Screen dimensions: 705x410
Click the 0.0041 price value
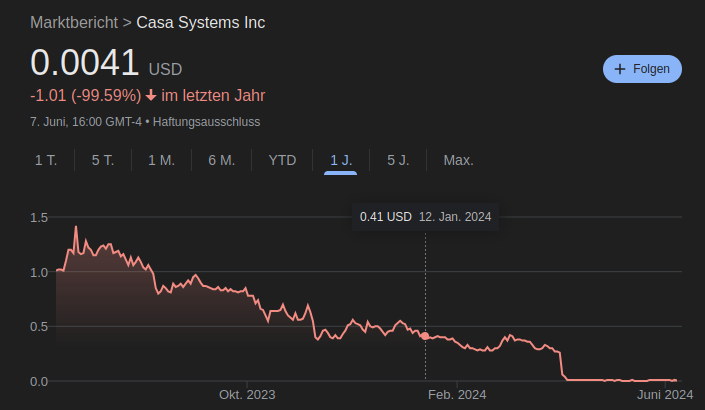pos(85,62)
